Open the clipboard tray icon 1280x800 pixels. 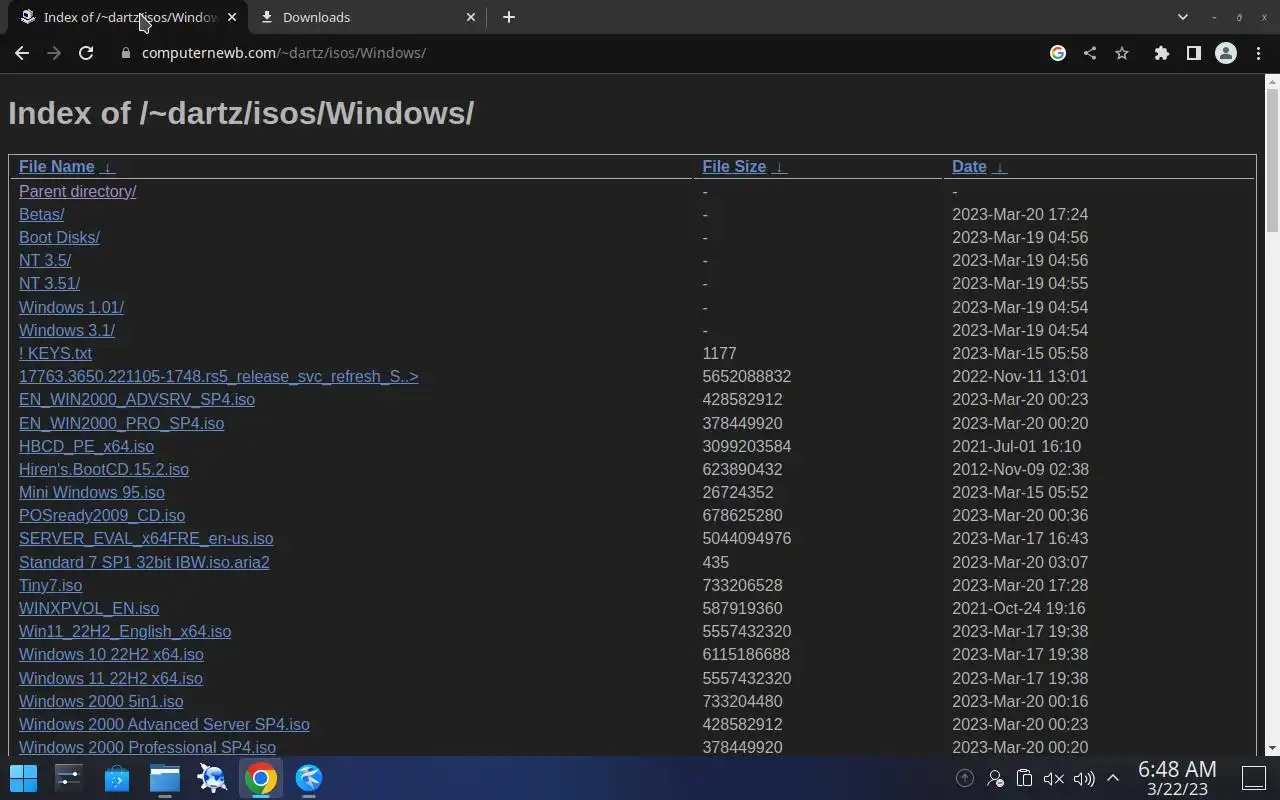pos(1024,778)
